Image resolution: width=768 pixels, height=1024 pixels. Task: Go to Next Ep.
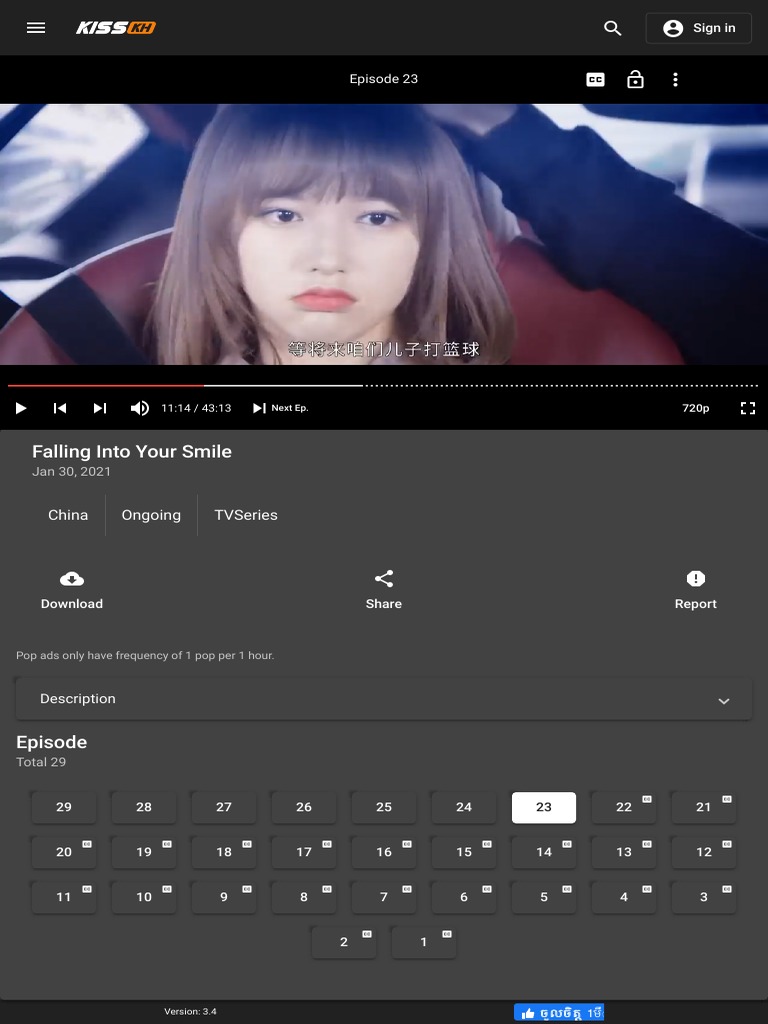[281, 408]
